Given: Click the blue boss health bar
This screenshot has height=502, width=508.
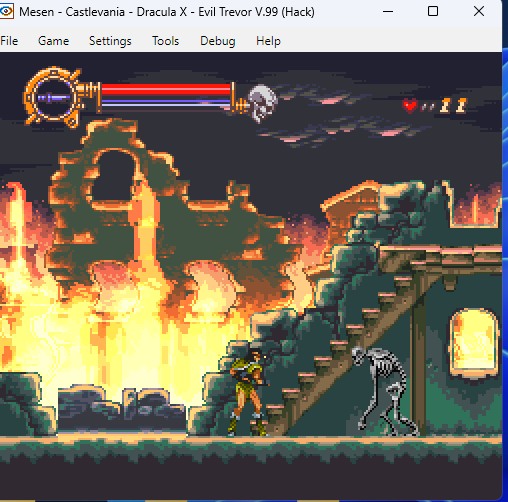Looking at the screenshot, I should click(166, 102).
